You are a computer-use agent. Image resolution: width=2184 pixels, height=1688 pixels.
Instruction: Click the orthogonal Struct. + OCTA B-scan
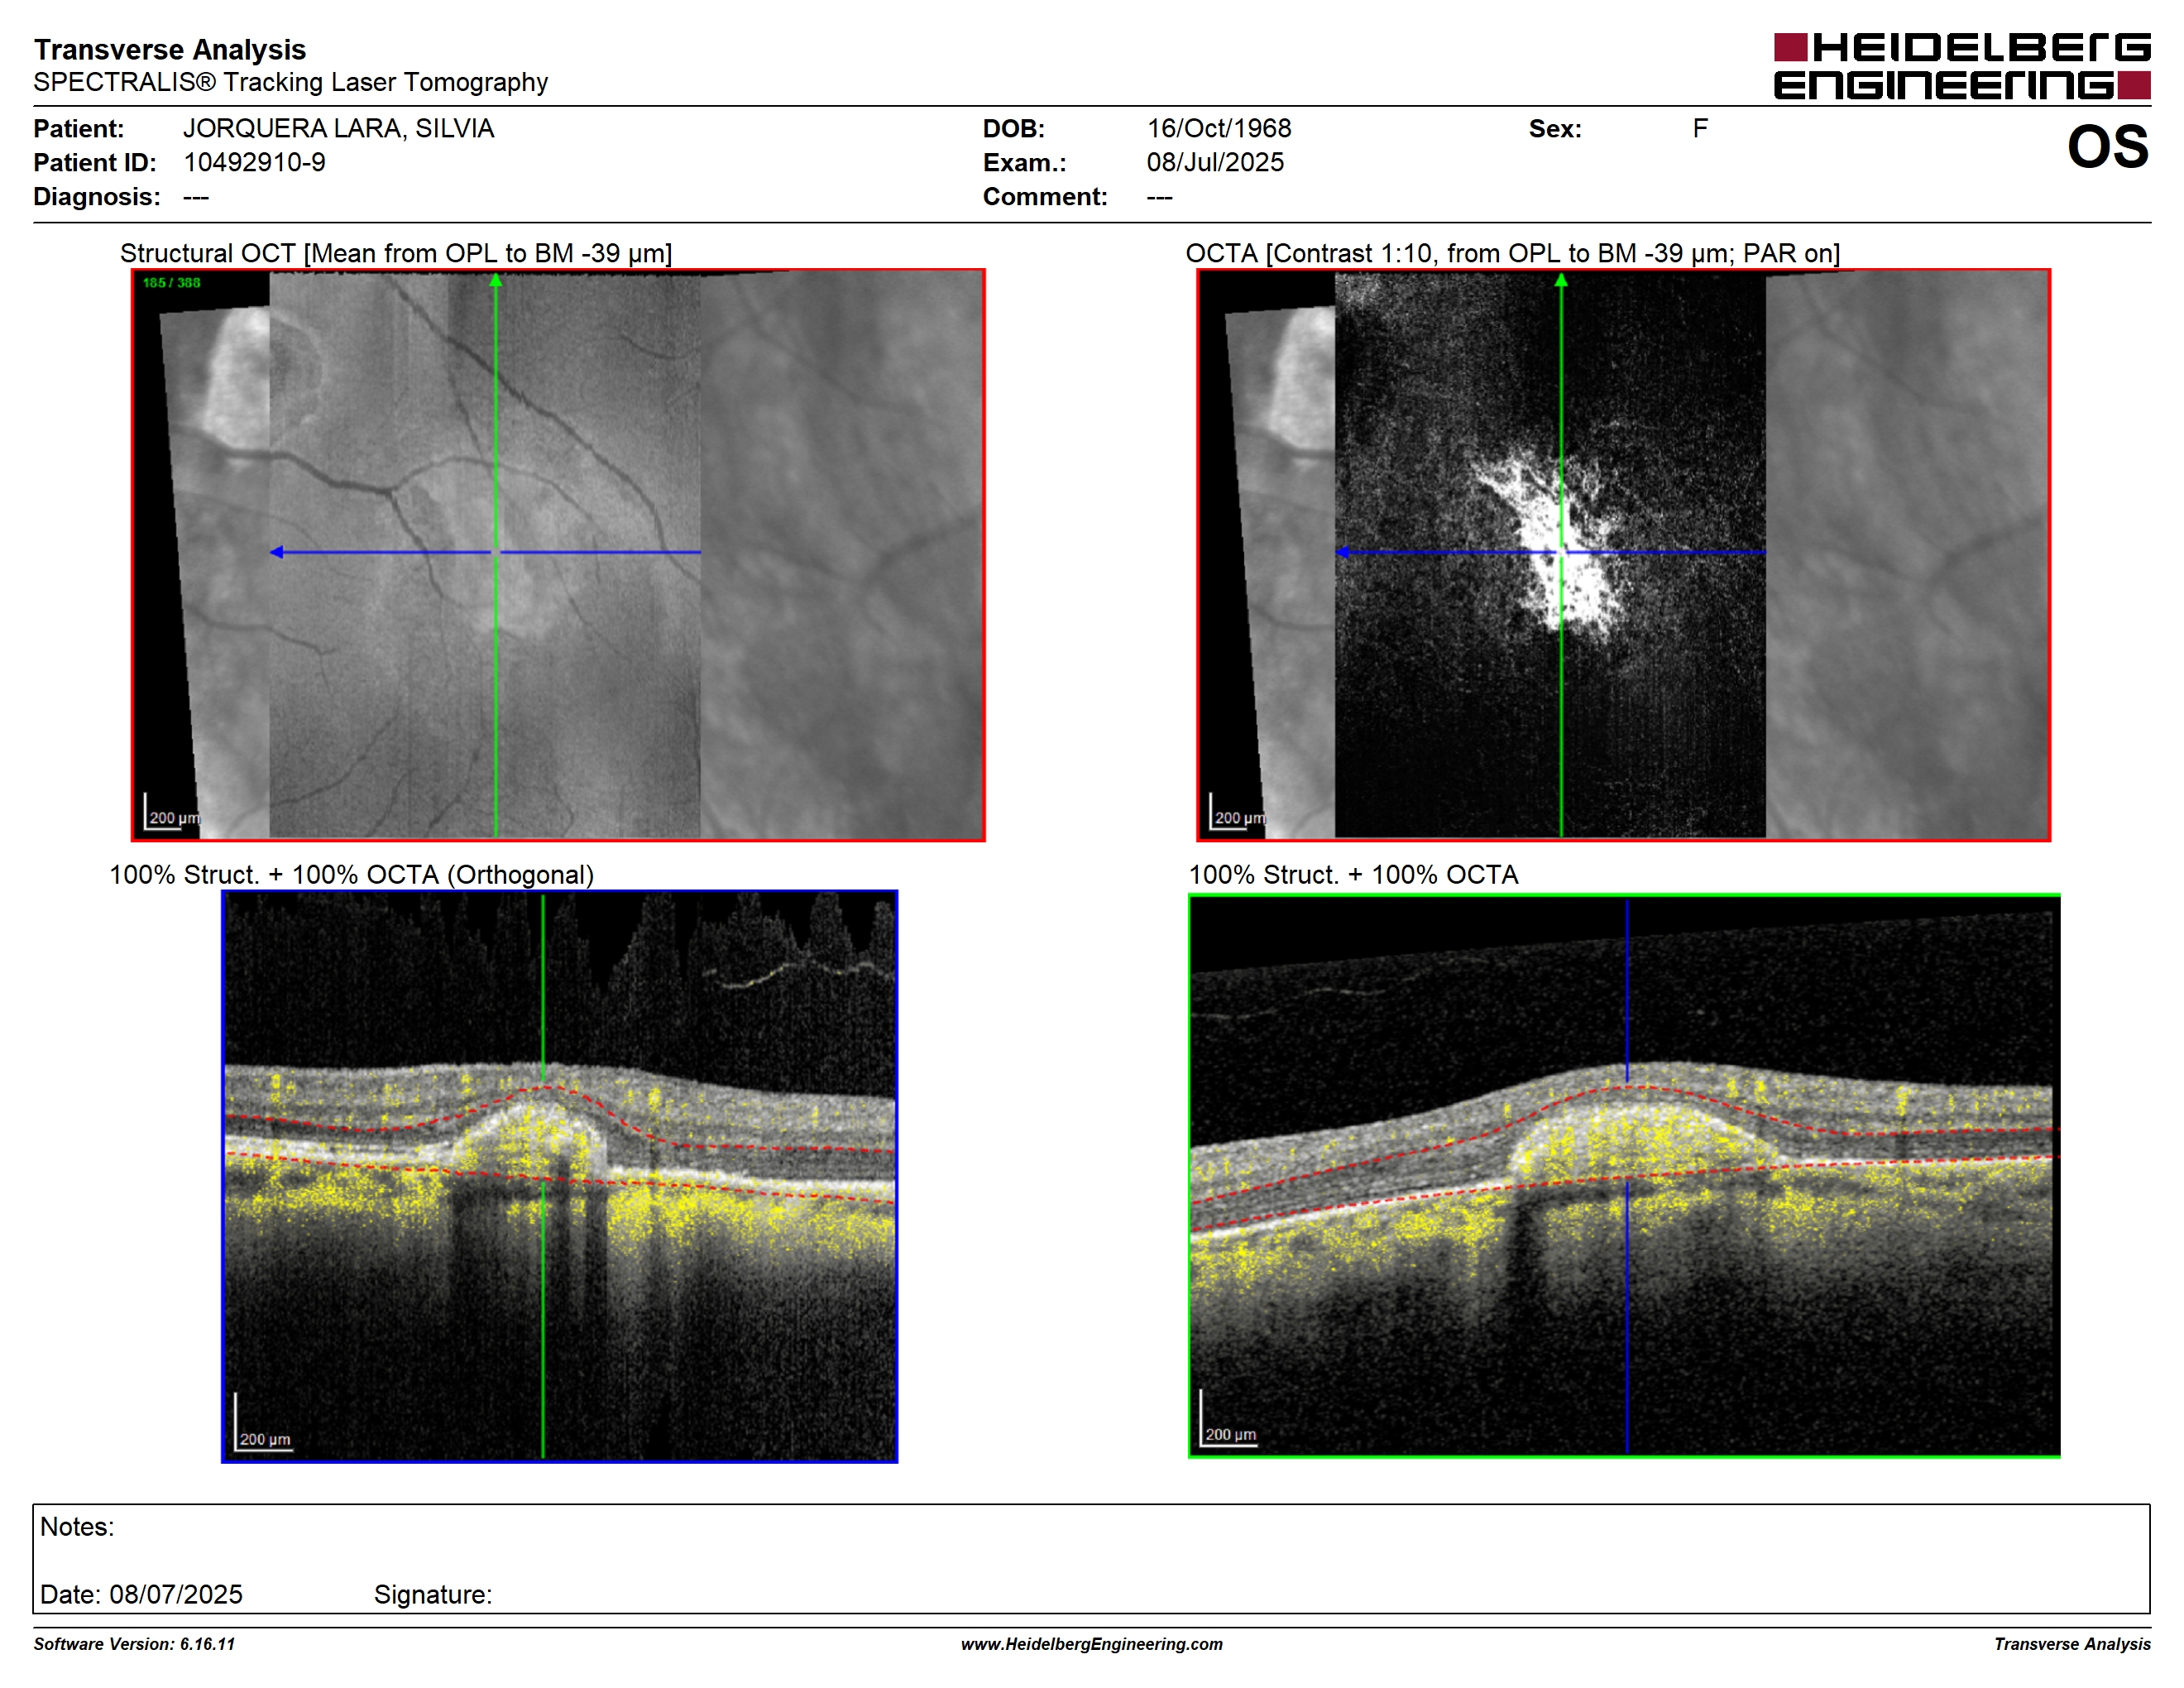(x=559, y=1176)
